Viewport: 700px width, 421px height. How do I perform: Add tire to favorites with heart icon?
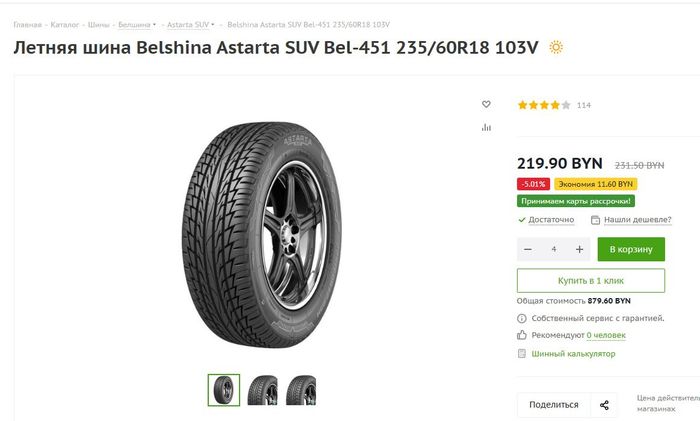tap(486, 104)
